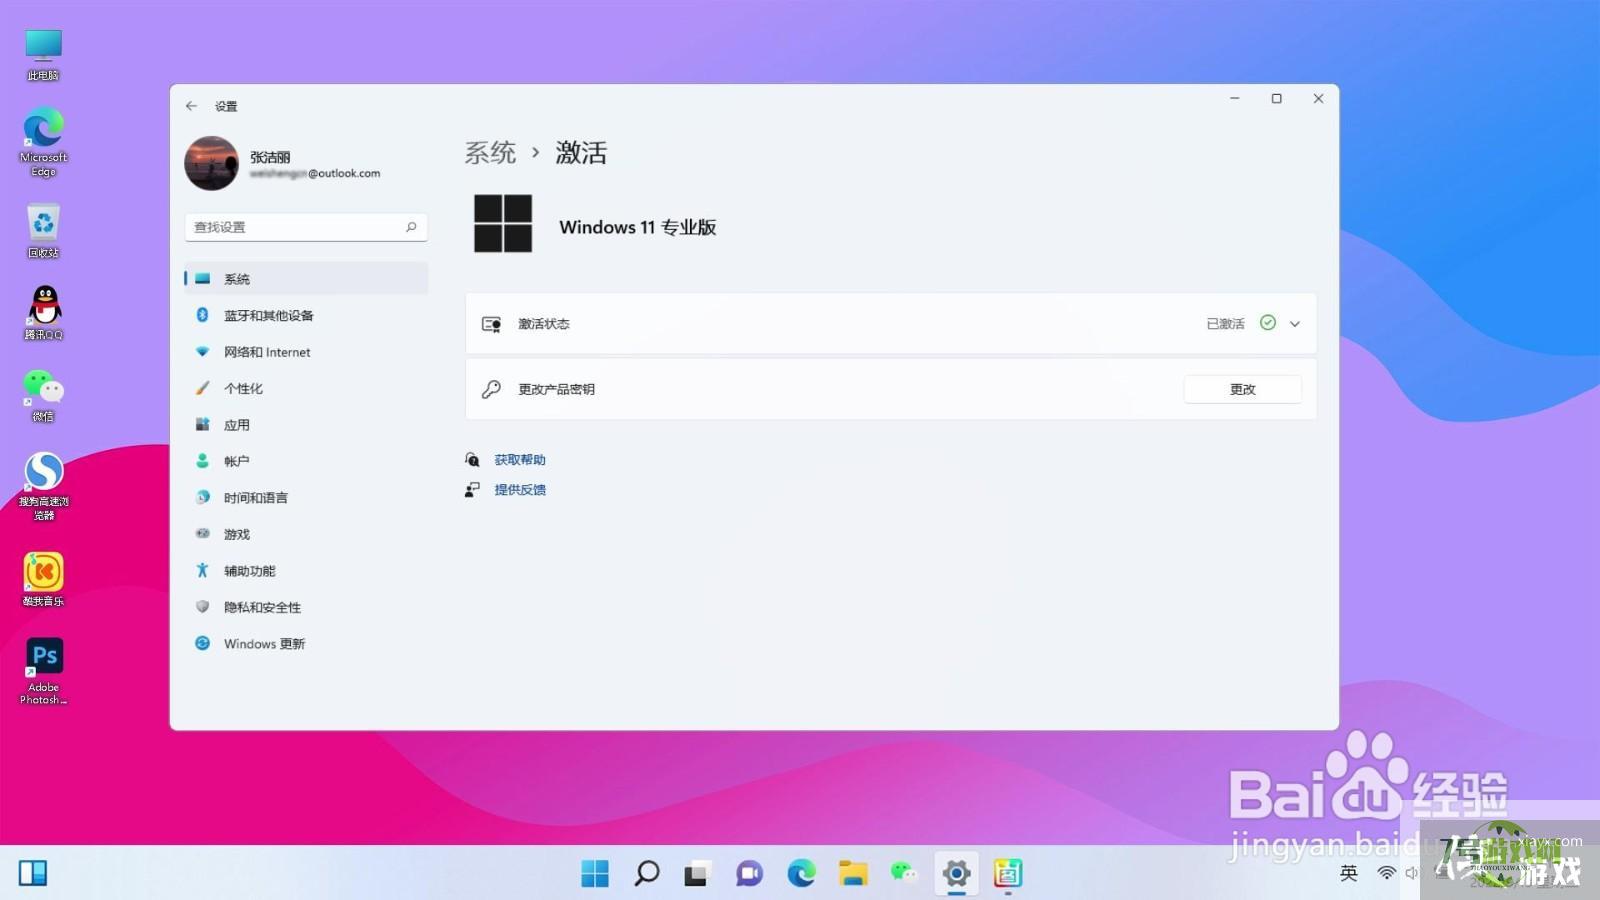Image resolution: width=1600 pixels, height=900 pixels.
Task: Open 辅助功能 settings
Action: (306, 571)
